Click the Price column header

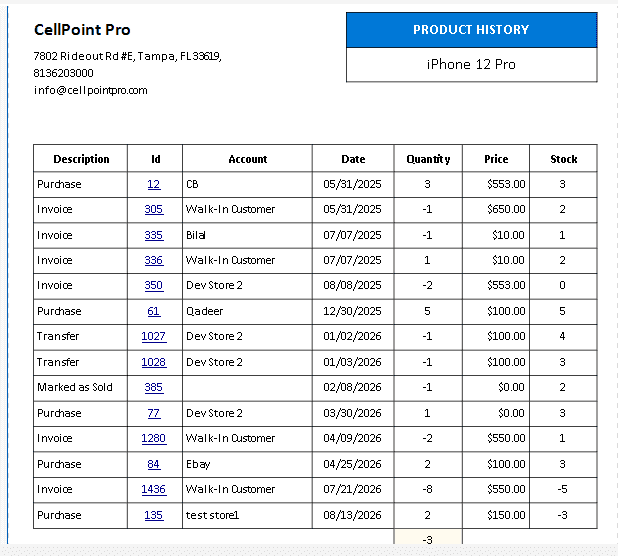click(x=496, y=159)
